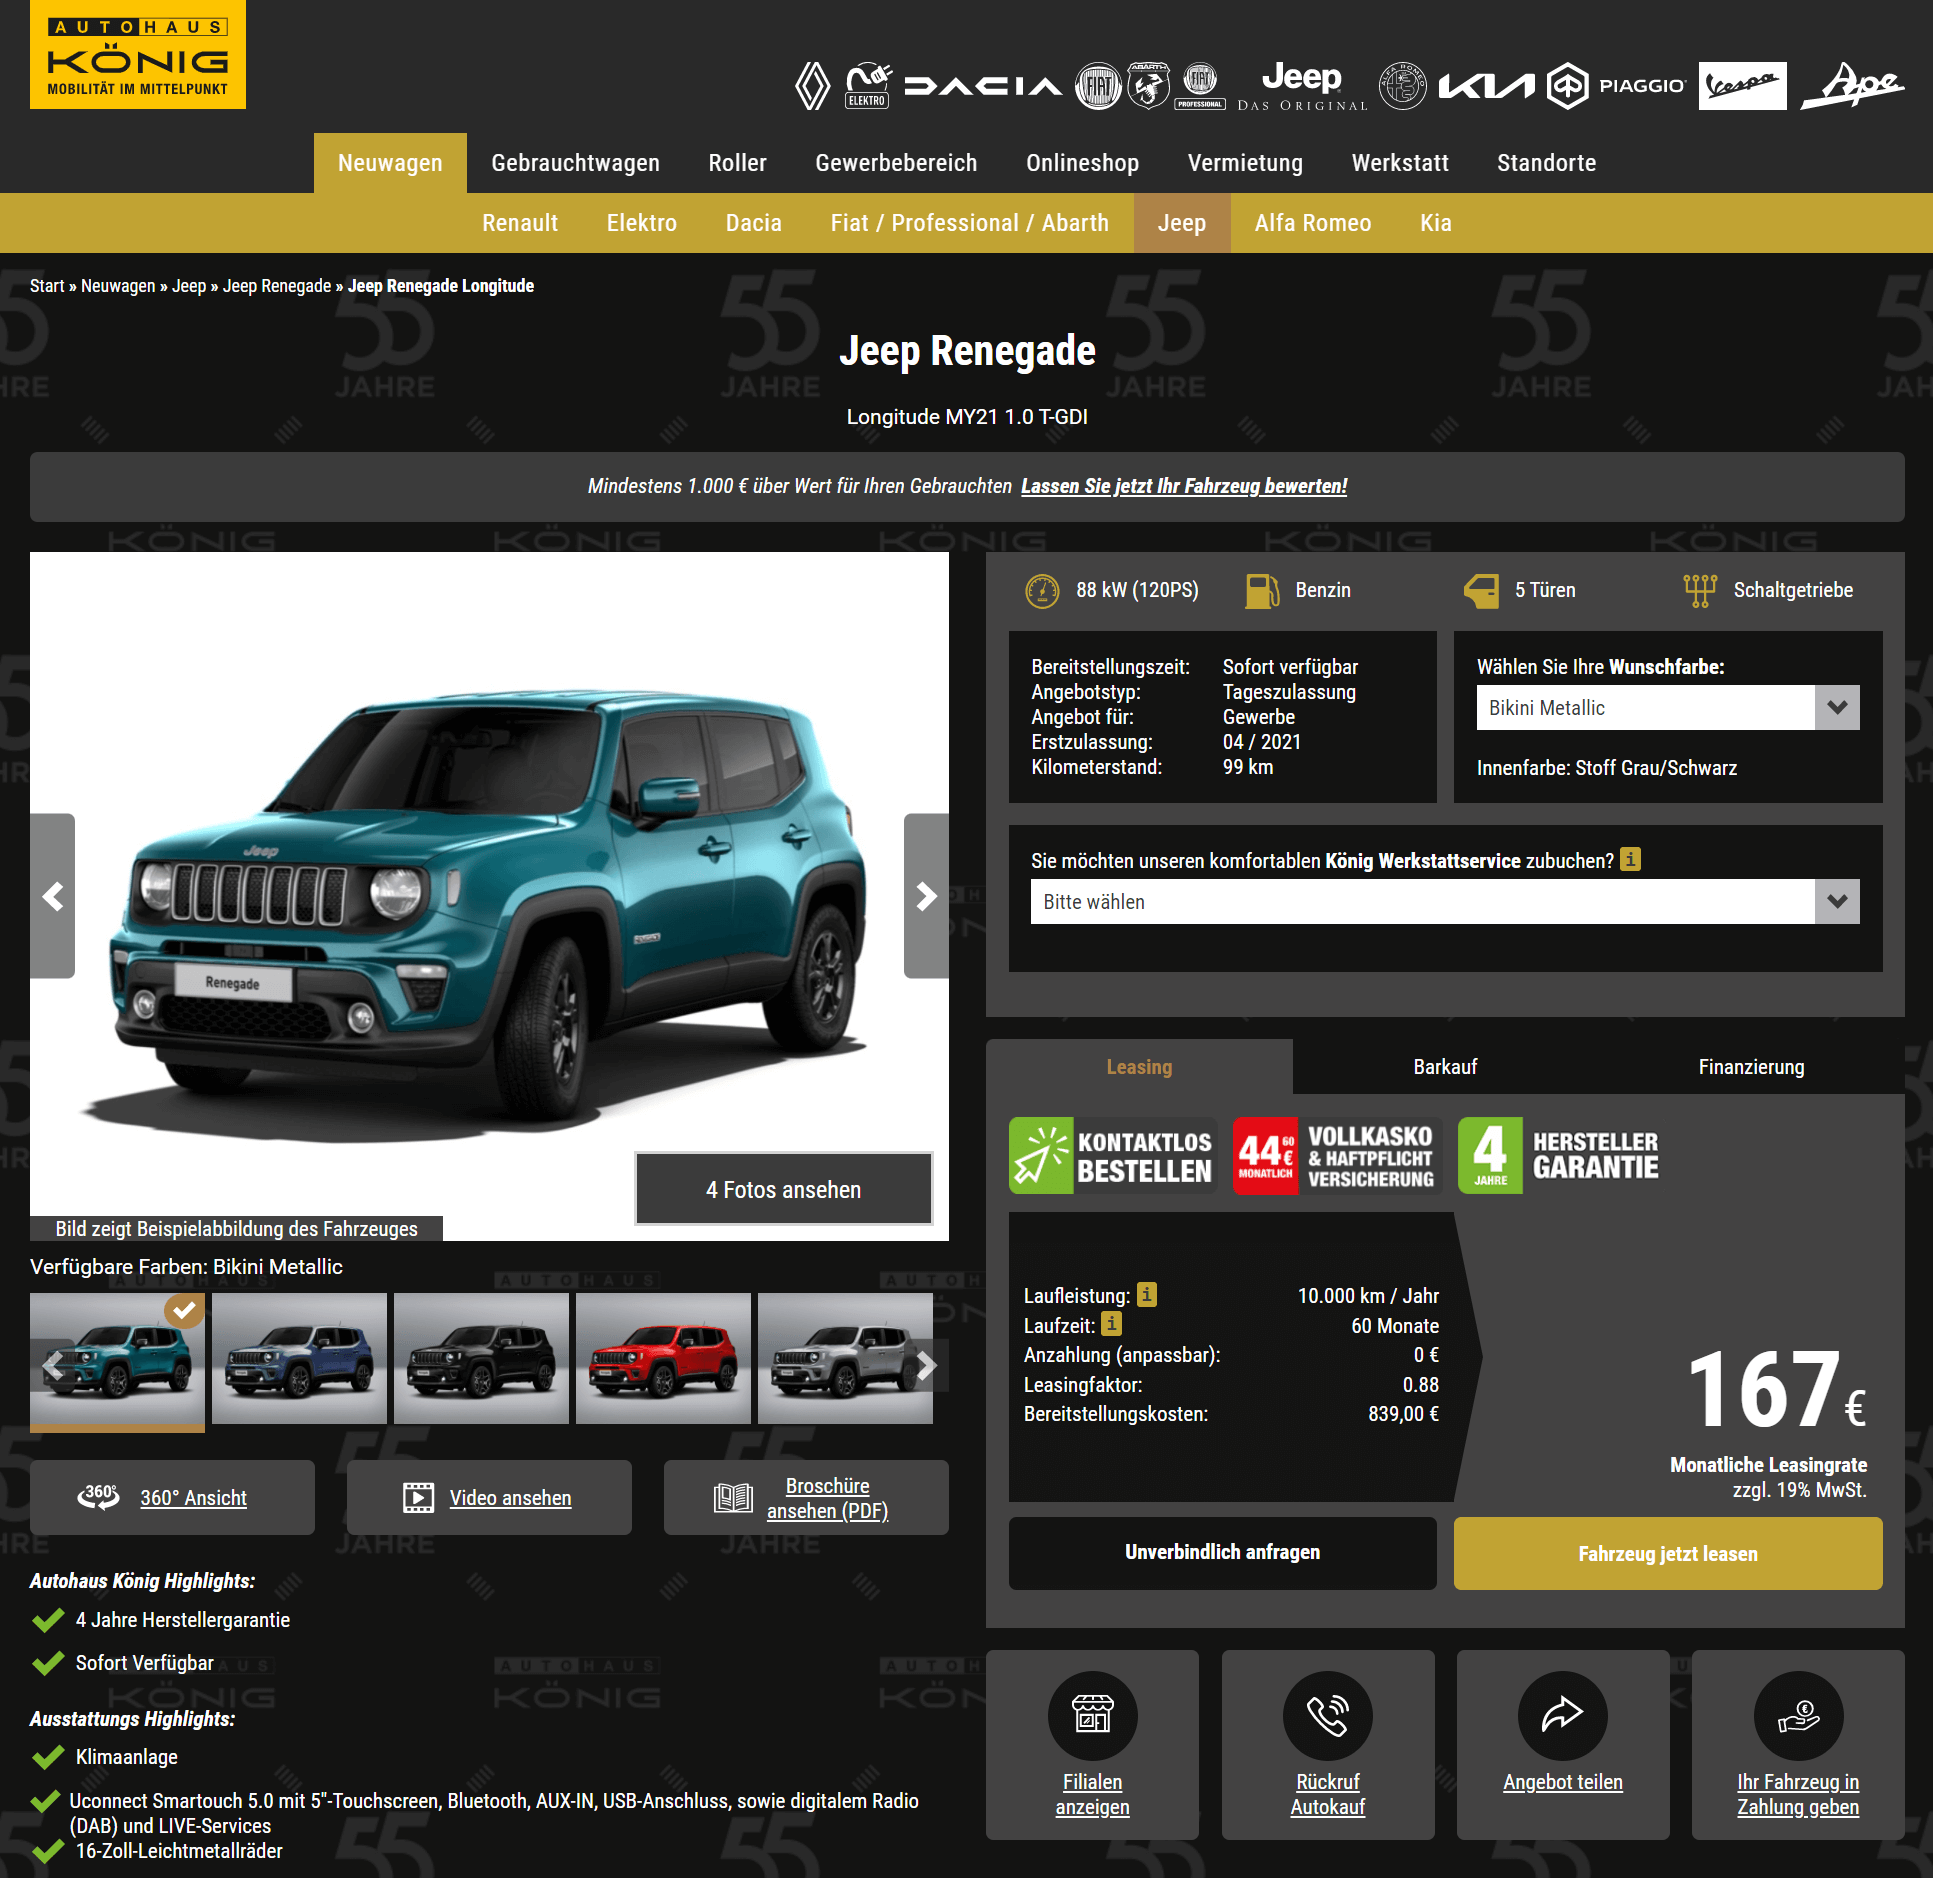Select Renault in brand submenu
1933x1878 pixels.
coord(520,223)
